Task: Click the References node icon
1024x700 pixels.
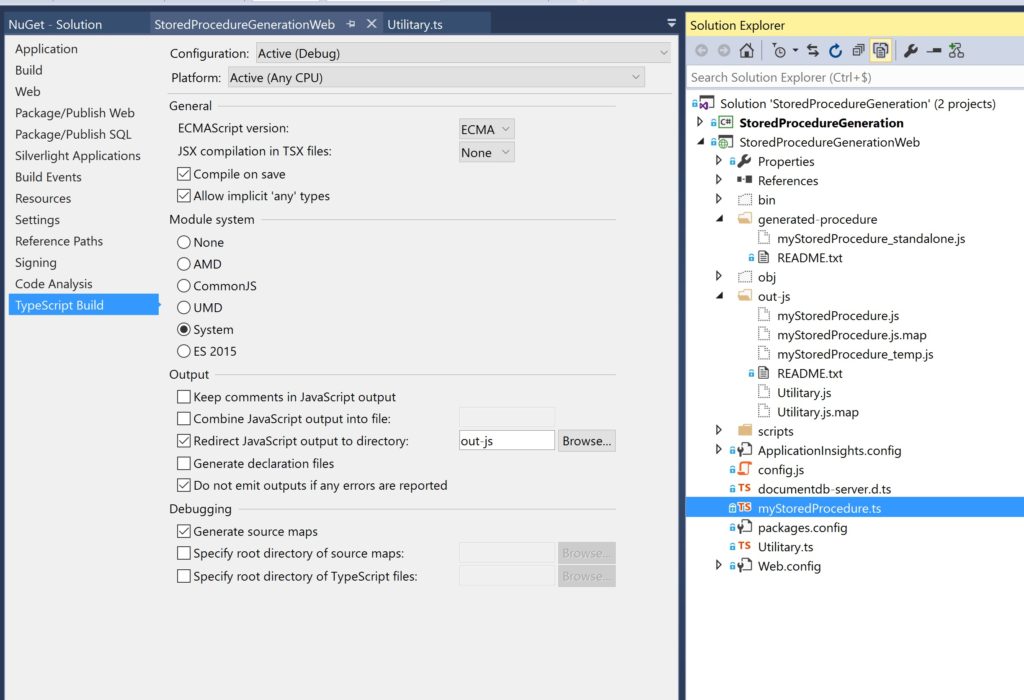Action: (744, 180)
